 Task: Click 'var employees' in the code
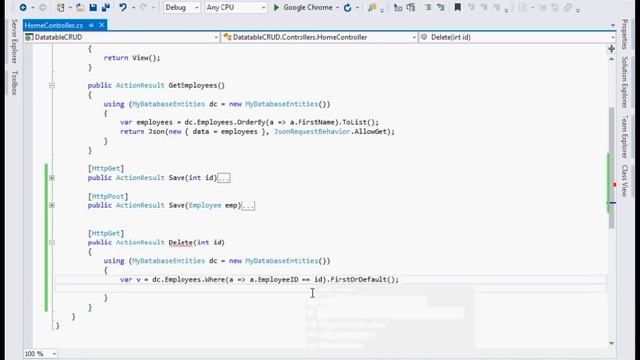147,122
